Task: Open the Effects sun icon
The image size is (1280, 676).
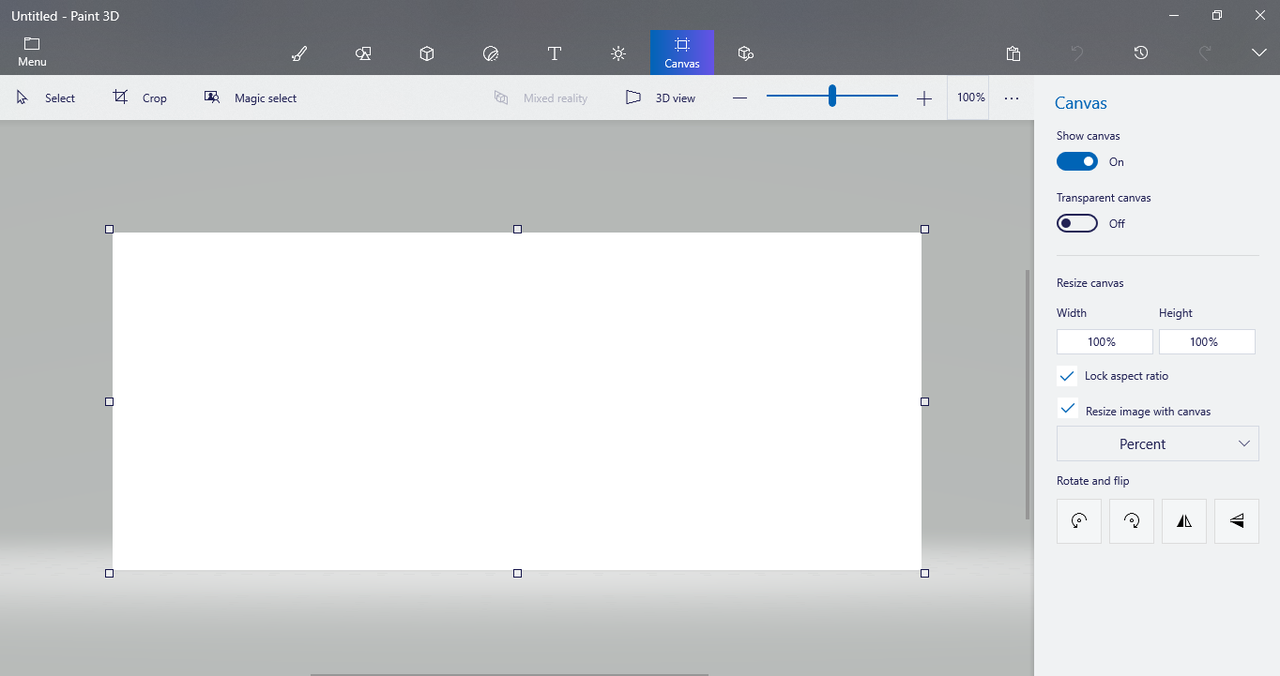Action: pyautogui.click(x=618, y=53)
